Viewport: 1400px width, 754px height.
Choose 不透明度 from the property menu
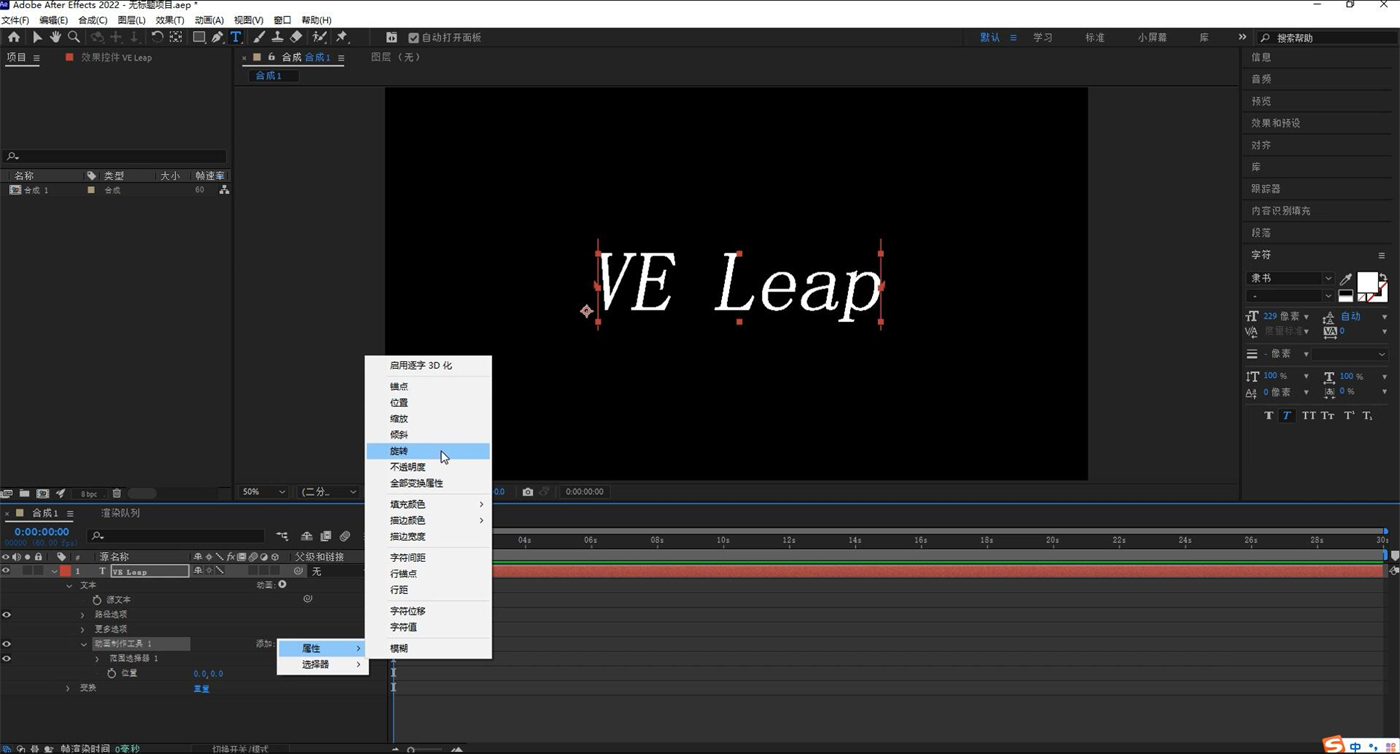pos(428,467)
